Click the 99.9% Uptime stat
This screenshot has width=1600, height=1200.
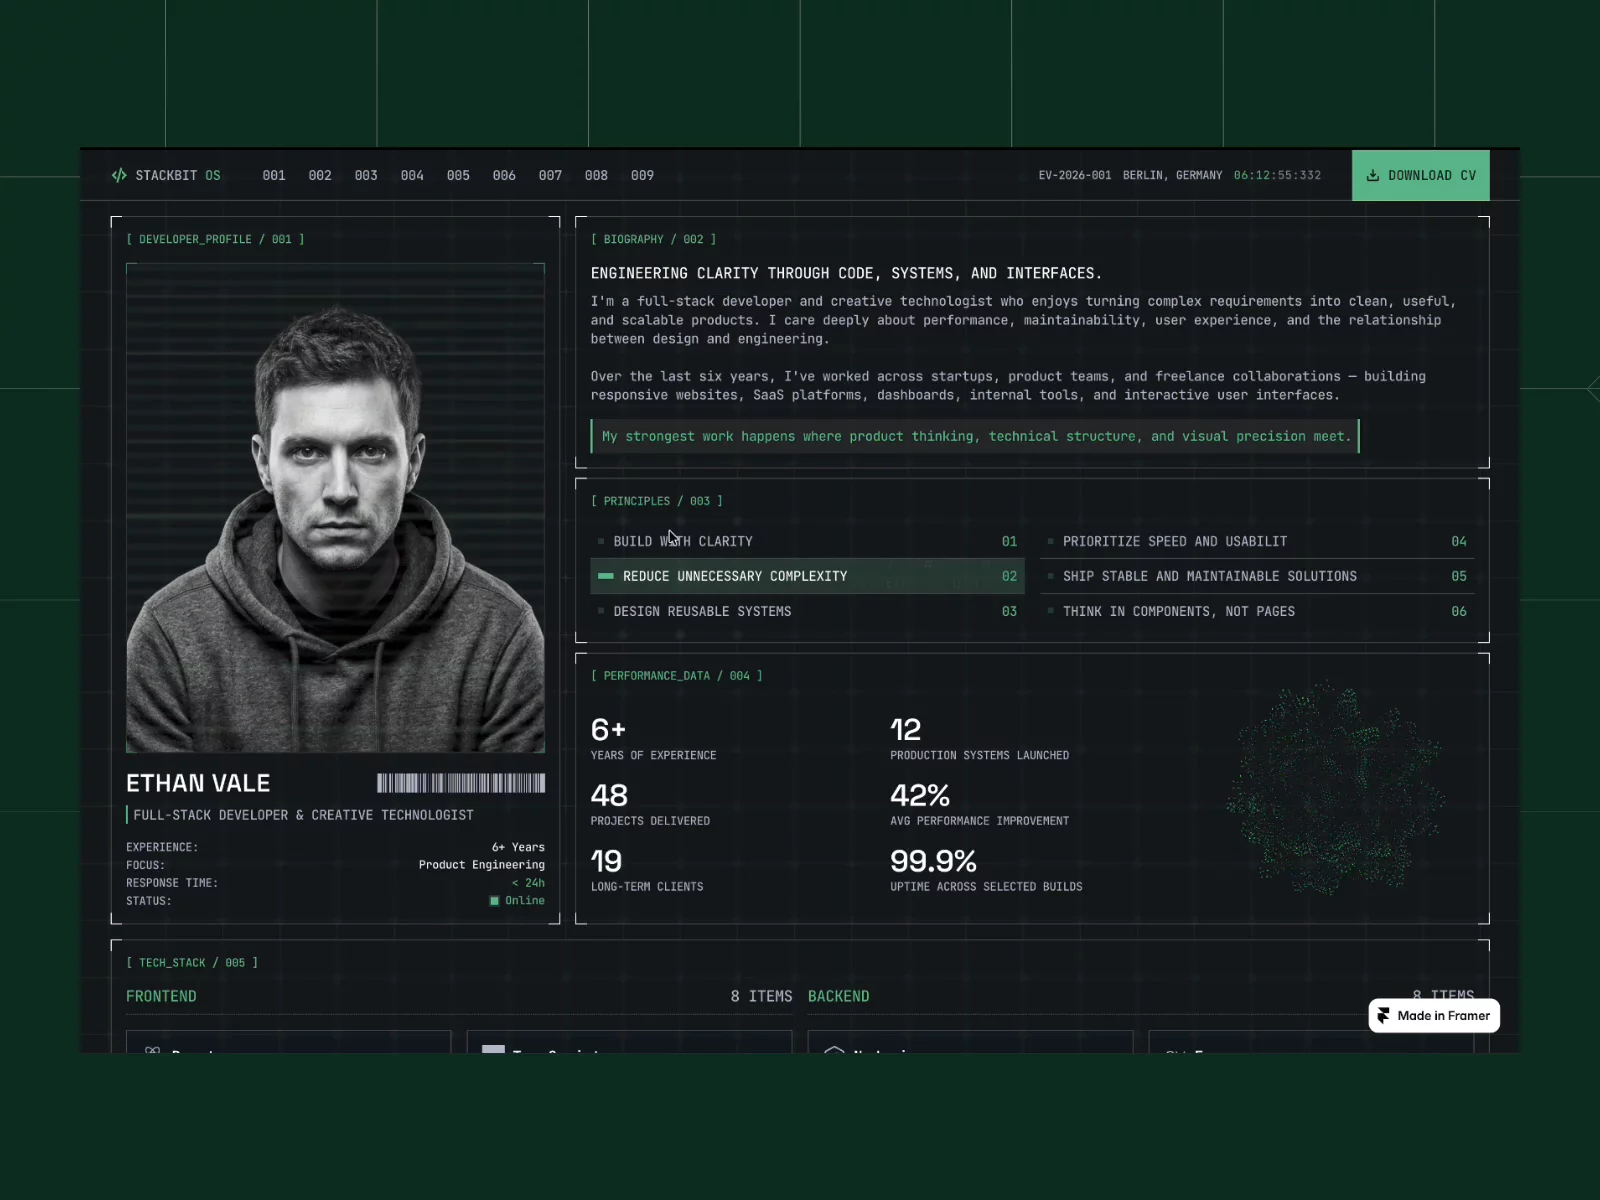[986, 870]
